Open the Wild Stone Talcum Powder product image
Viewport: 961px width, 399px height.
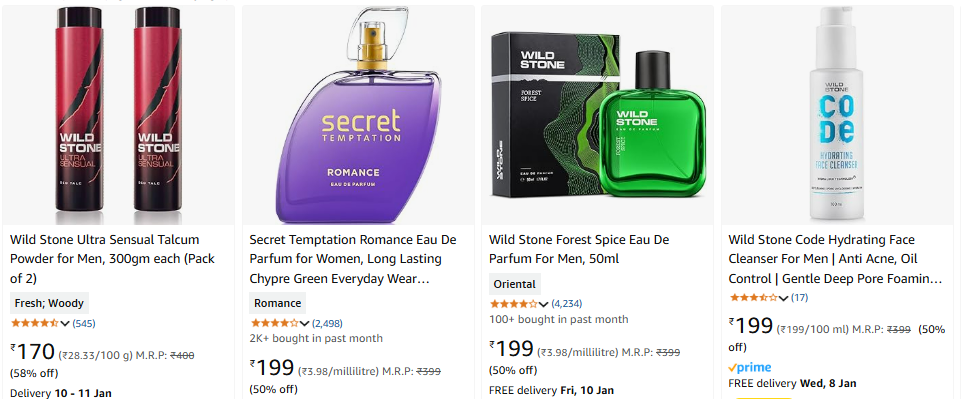(118, 115)
